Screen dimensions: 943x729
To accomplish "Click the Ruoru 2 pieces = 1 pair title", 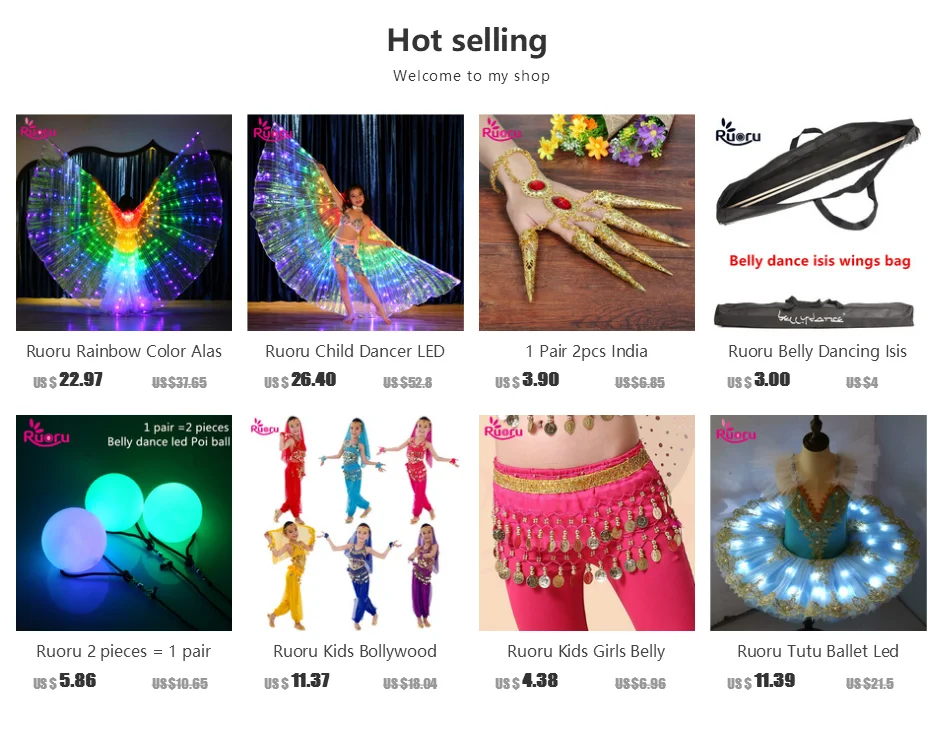I will (124, 651).
